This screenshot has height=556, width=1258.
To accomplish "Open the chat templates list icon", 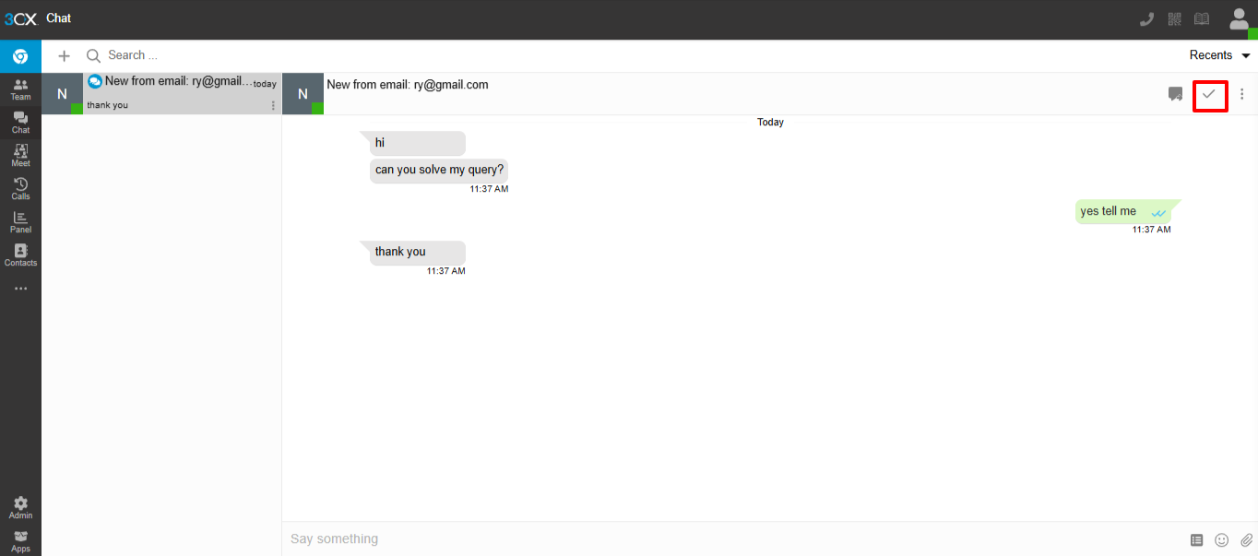I will [1197, 540].
